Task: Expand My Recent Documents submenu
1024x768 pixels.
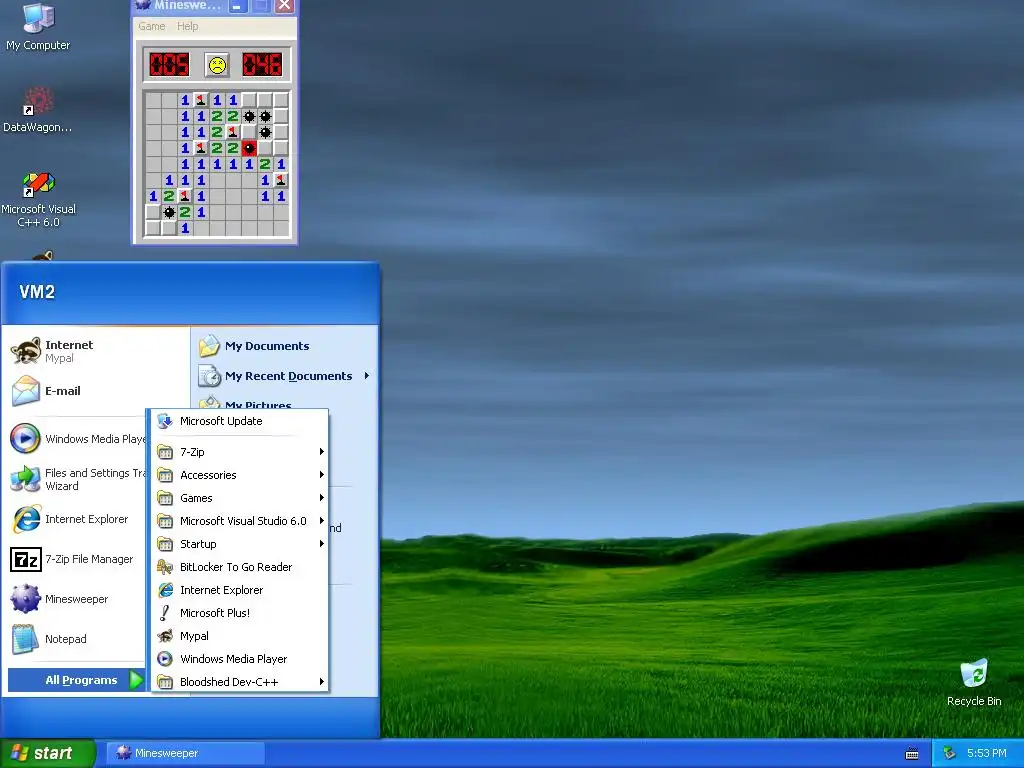Action: tap(283, 376)
